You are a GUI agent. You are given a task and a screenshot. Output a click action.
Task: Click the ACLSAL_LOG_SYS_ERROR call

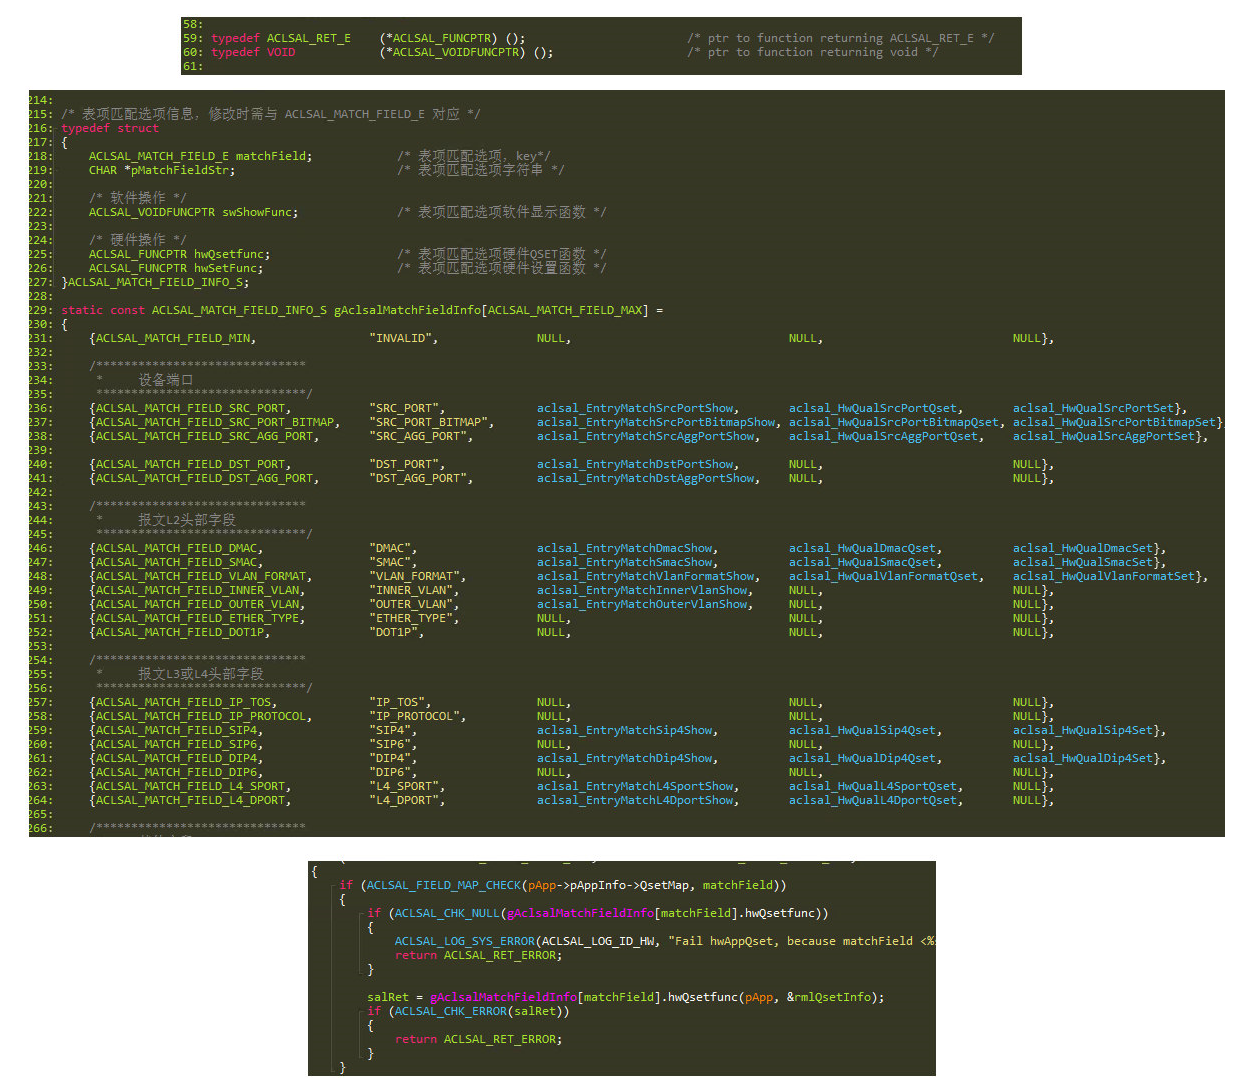coord(464,941)
